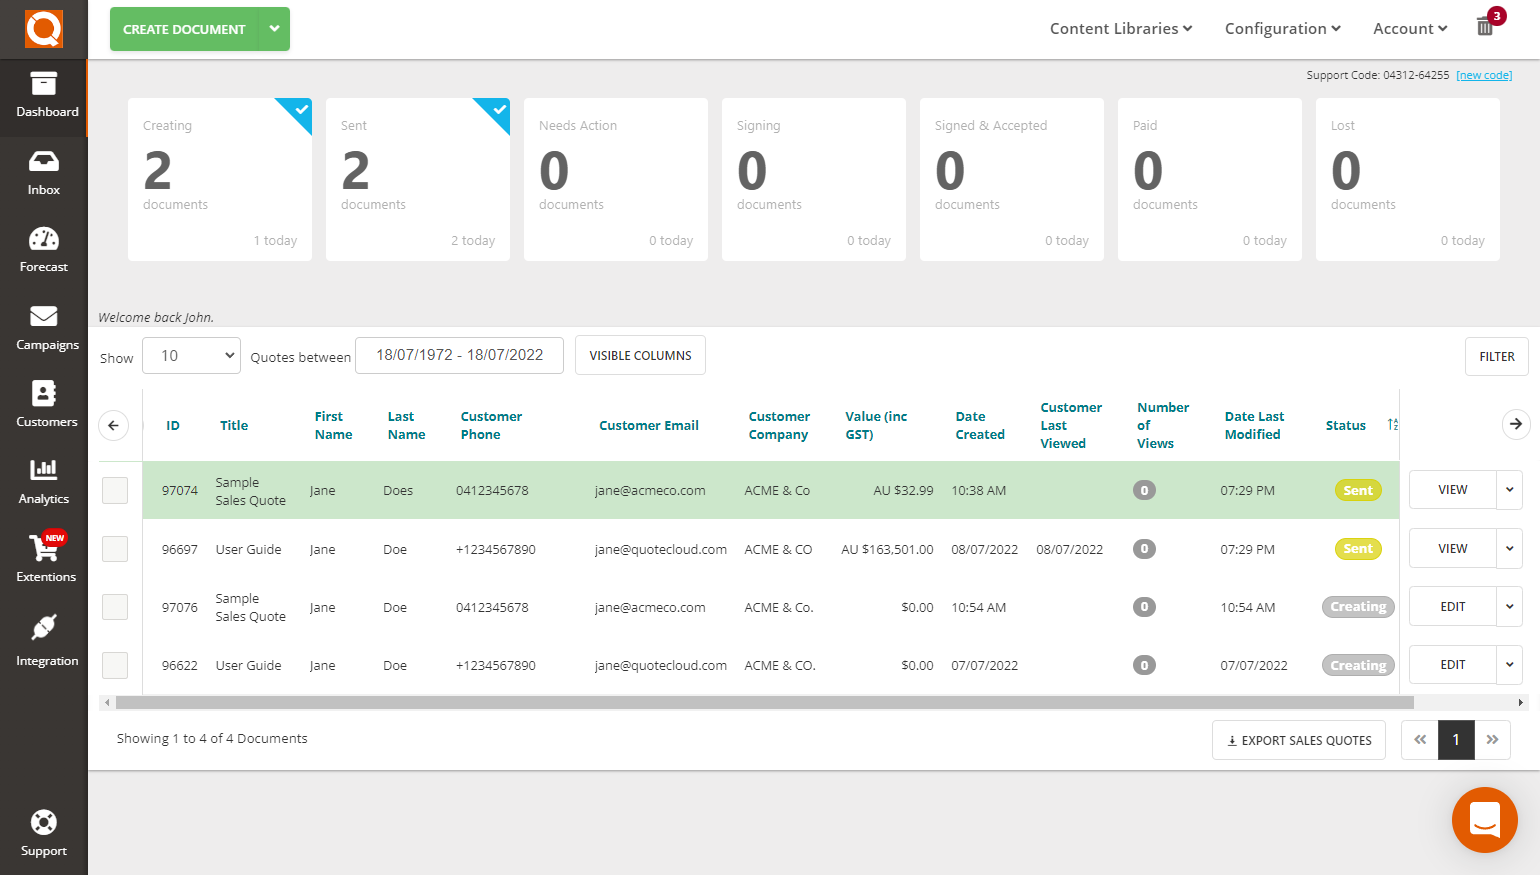Open the Extentions page marked NEW

coord(43,558)
